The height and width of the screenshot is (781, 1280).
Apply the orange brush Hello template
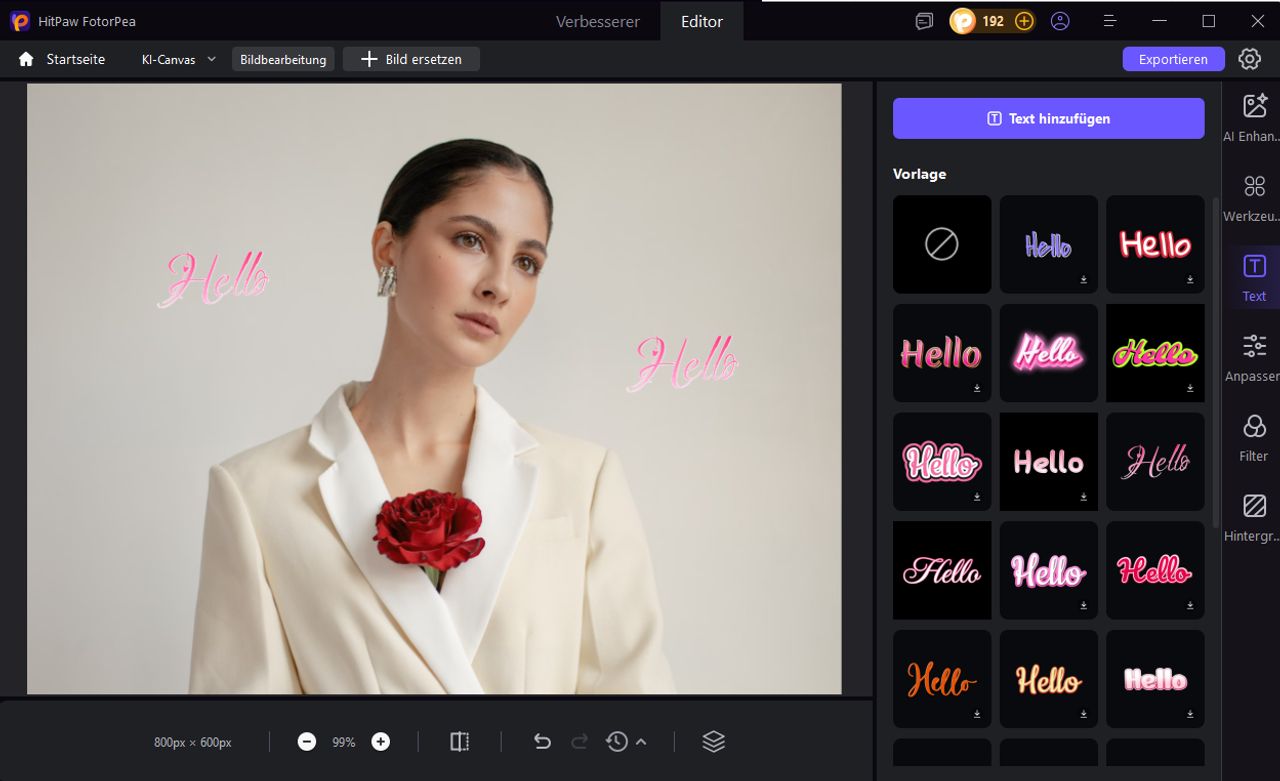[x=942, y=679]
